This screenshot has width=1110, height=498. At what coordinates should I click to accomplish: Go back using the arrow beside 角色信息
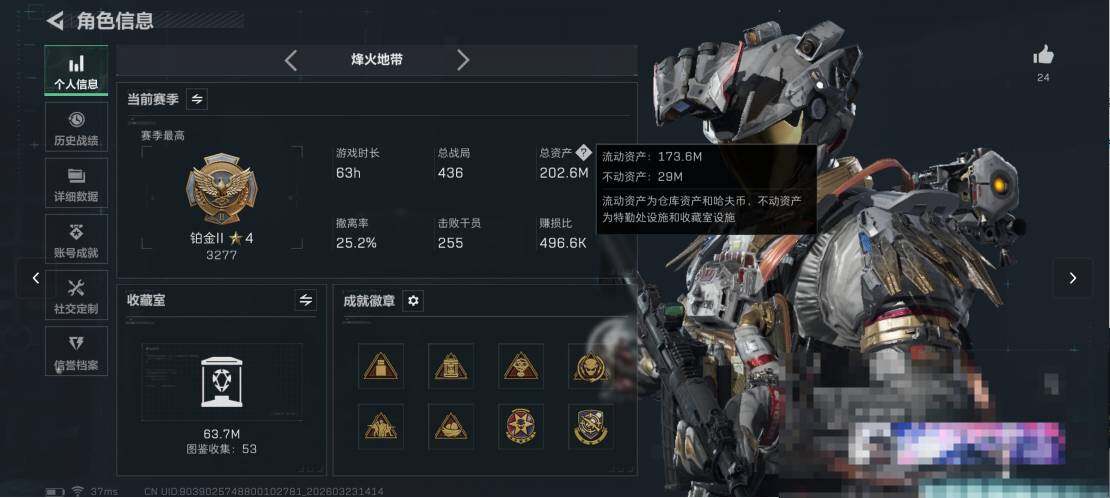click(x=55, y=20)
